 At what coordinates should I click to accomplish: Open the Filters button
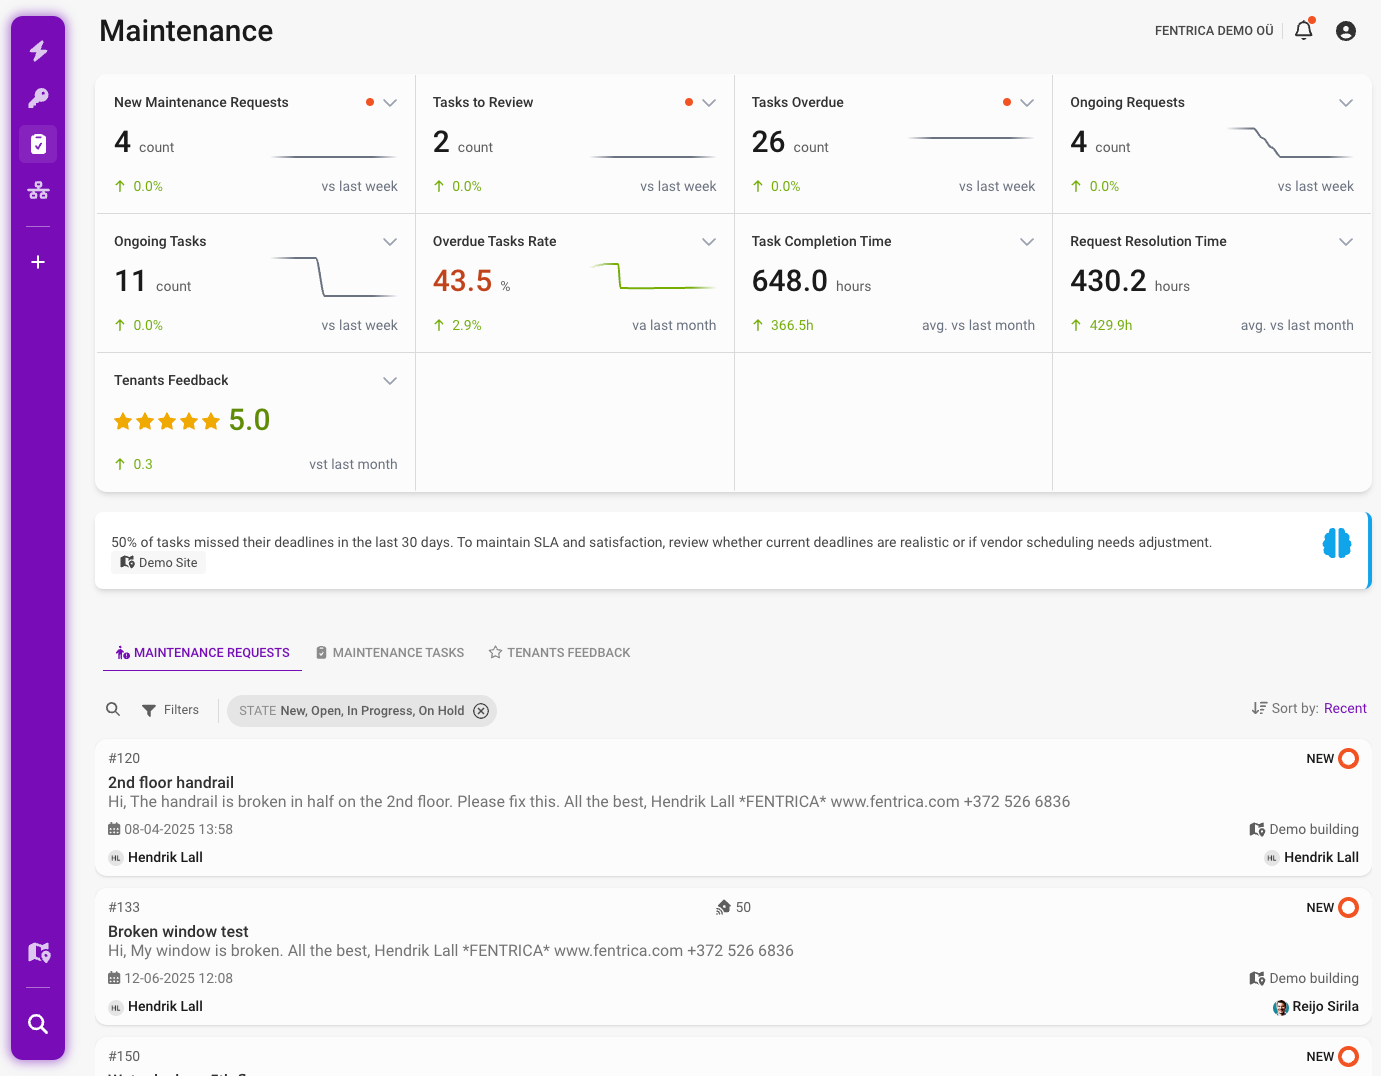170,710
